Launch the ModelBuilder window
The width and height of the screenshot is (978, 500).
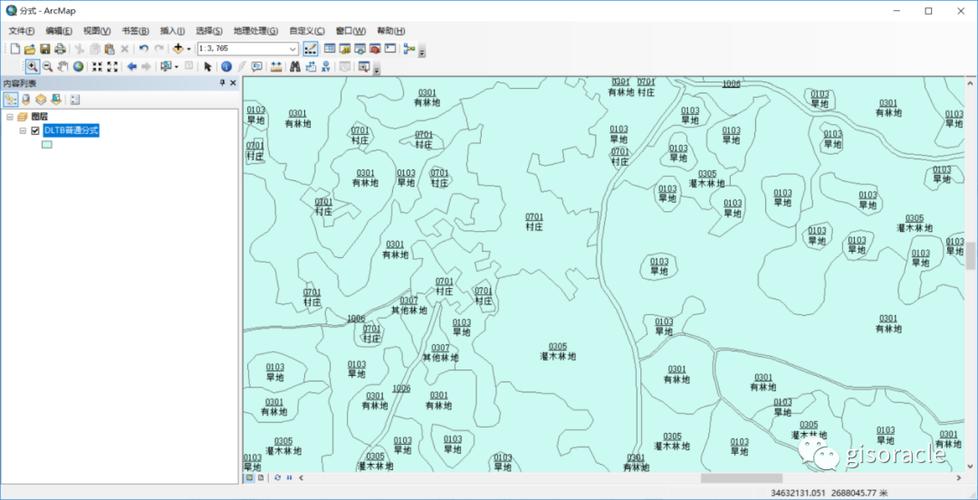[409, 49]
